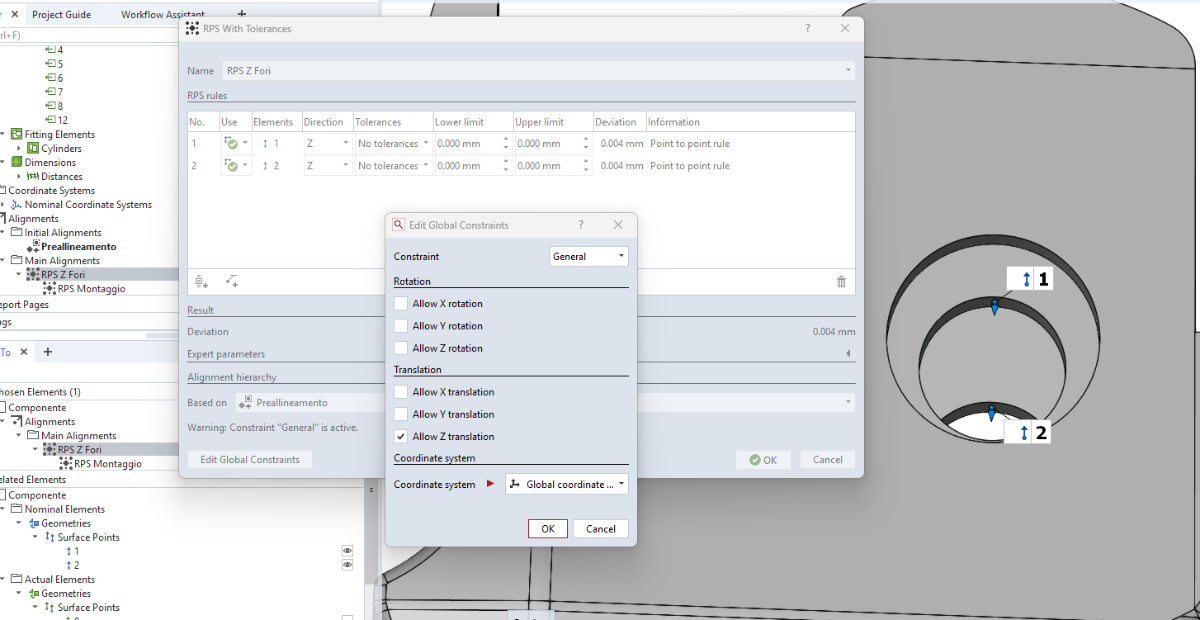1200x620 pixels.
Task: Open the Coordinate system dropdown
Action: [567, 484]
